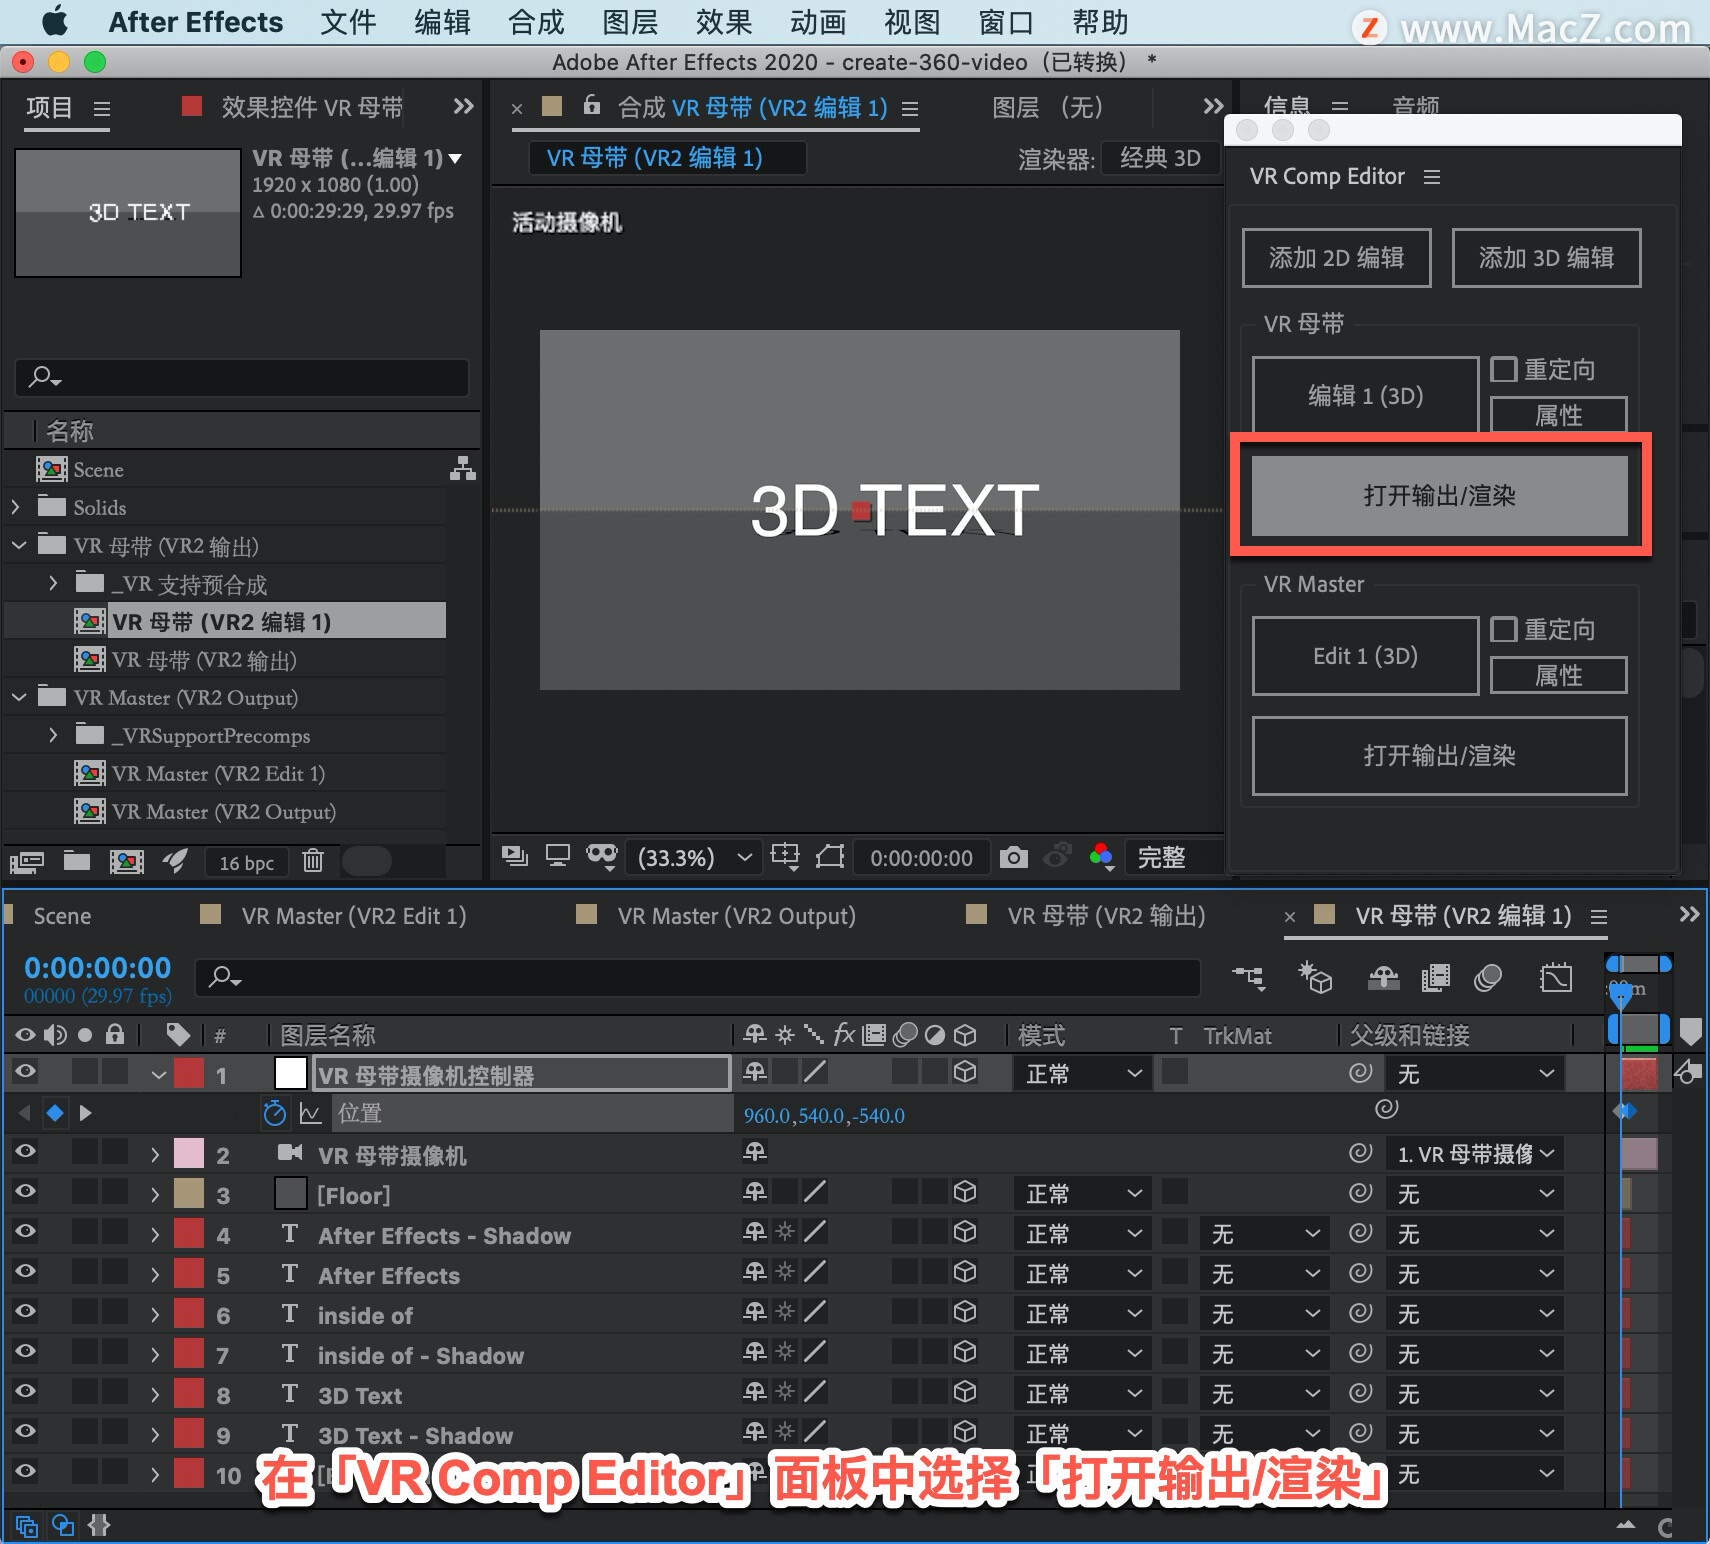Expand layer 2 VR 母带摄像机 properties

pyautogui.click(x=155, y=1155)
